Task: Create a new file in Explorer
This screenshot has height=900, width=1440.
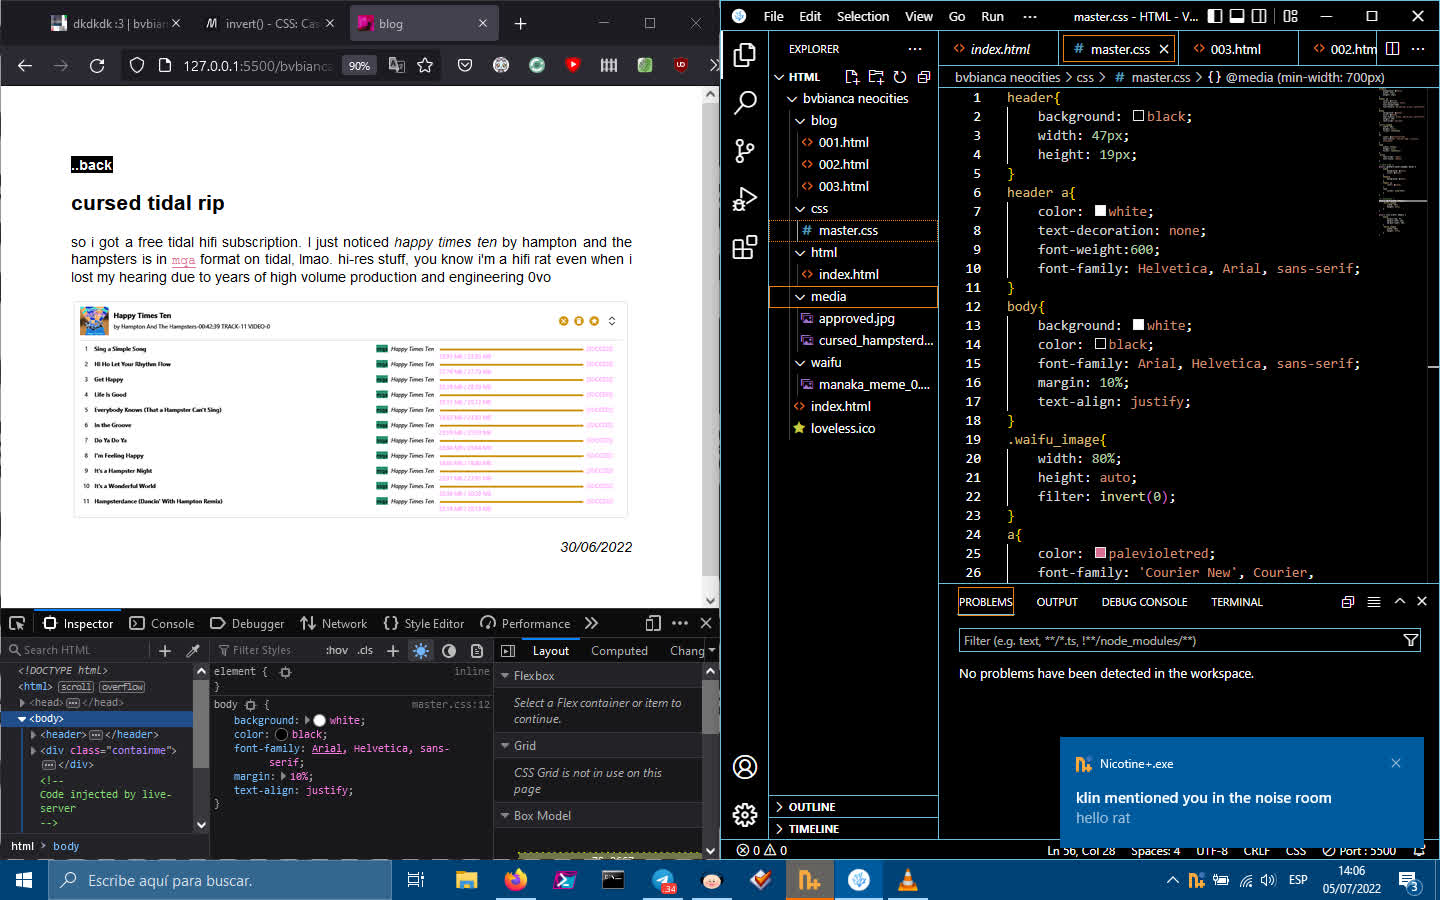Action: [x=852, y=77]
